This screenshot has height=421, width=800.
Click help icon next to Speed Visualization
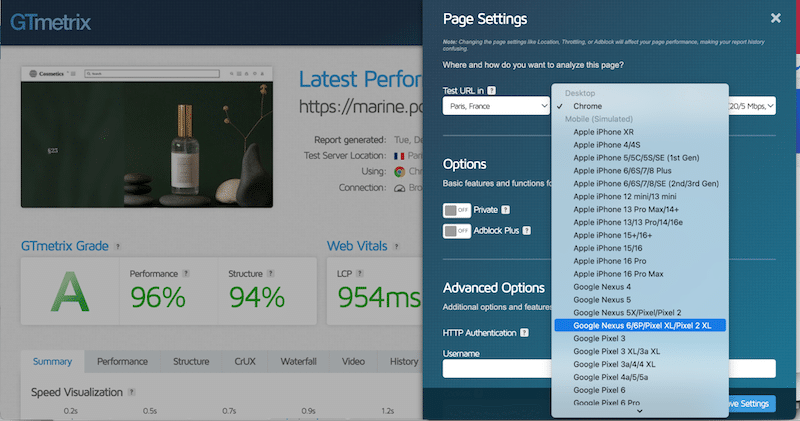tap(132, 392)
